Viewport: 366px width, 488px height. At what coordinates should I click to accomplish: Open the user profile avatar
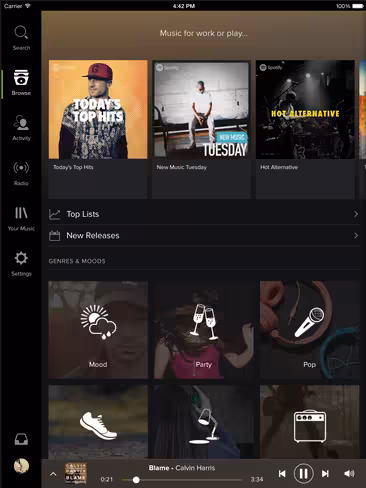coord(21,466)
